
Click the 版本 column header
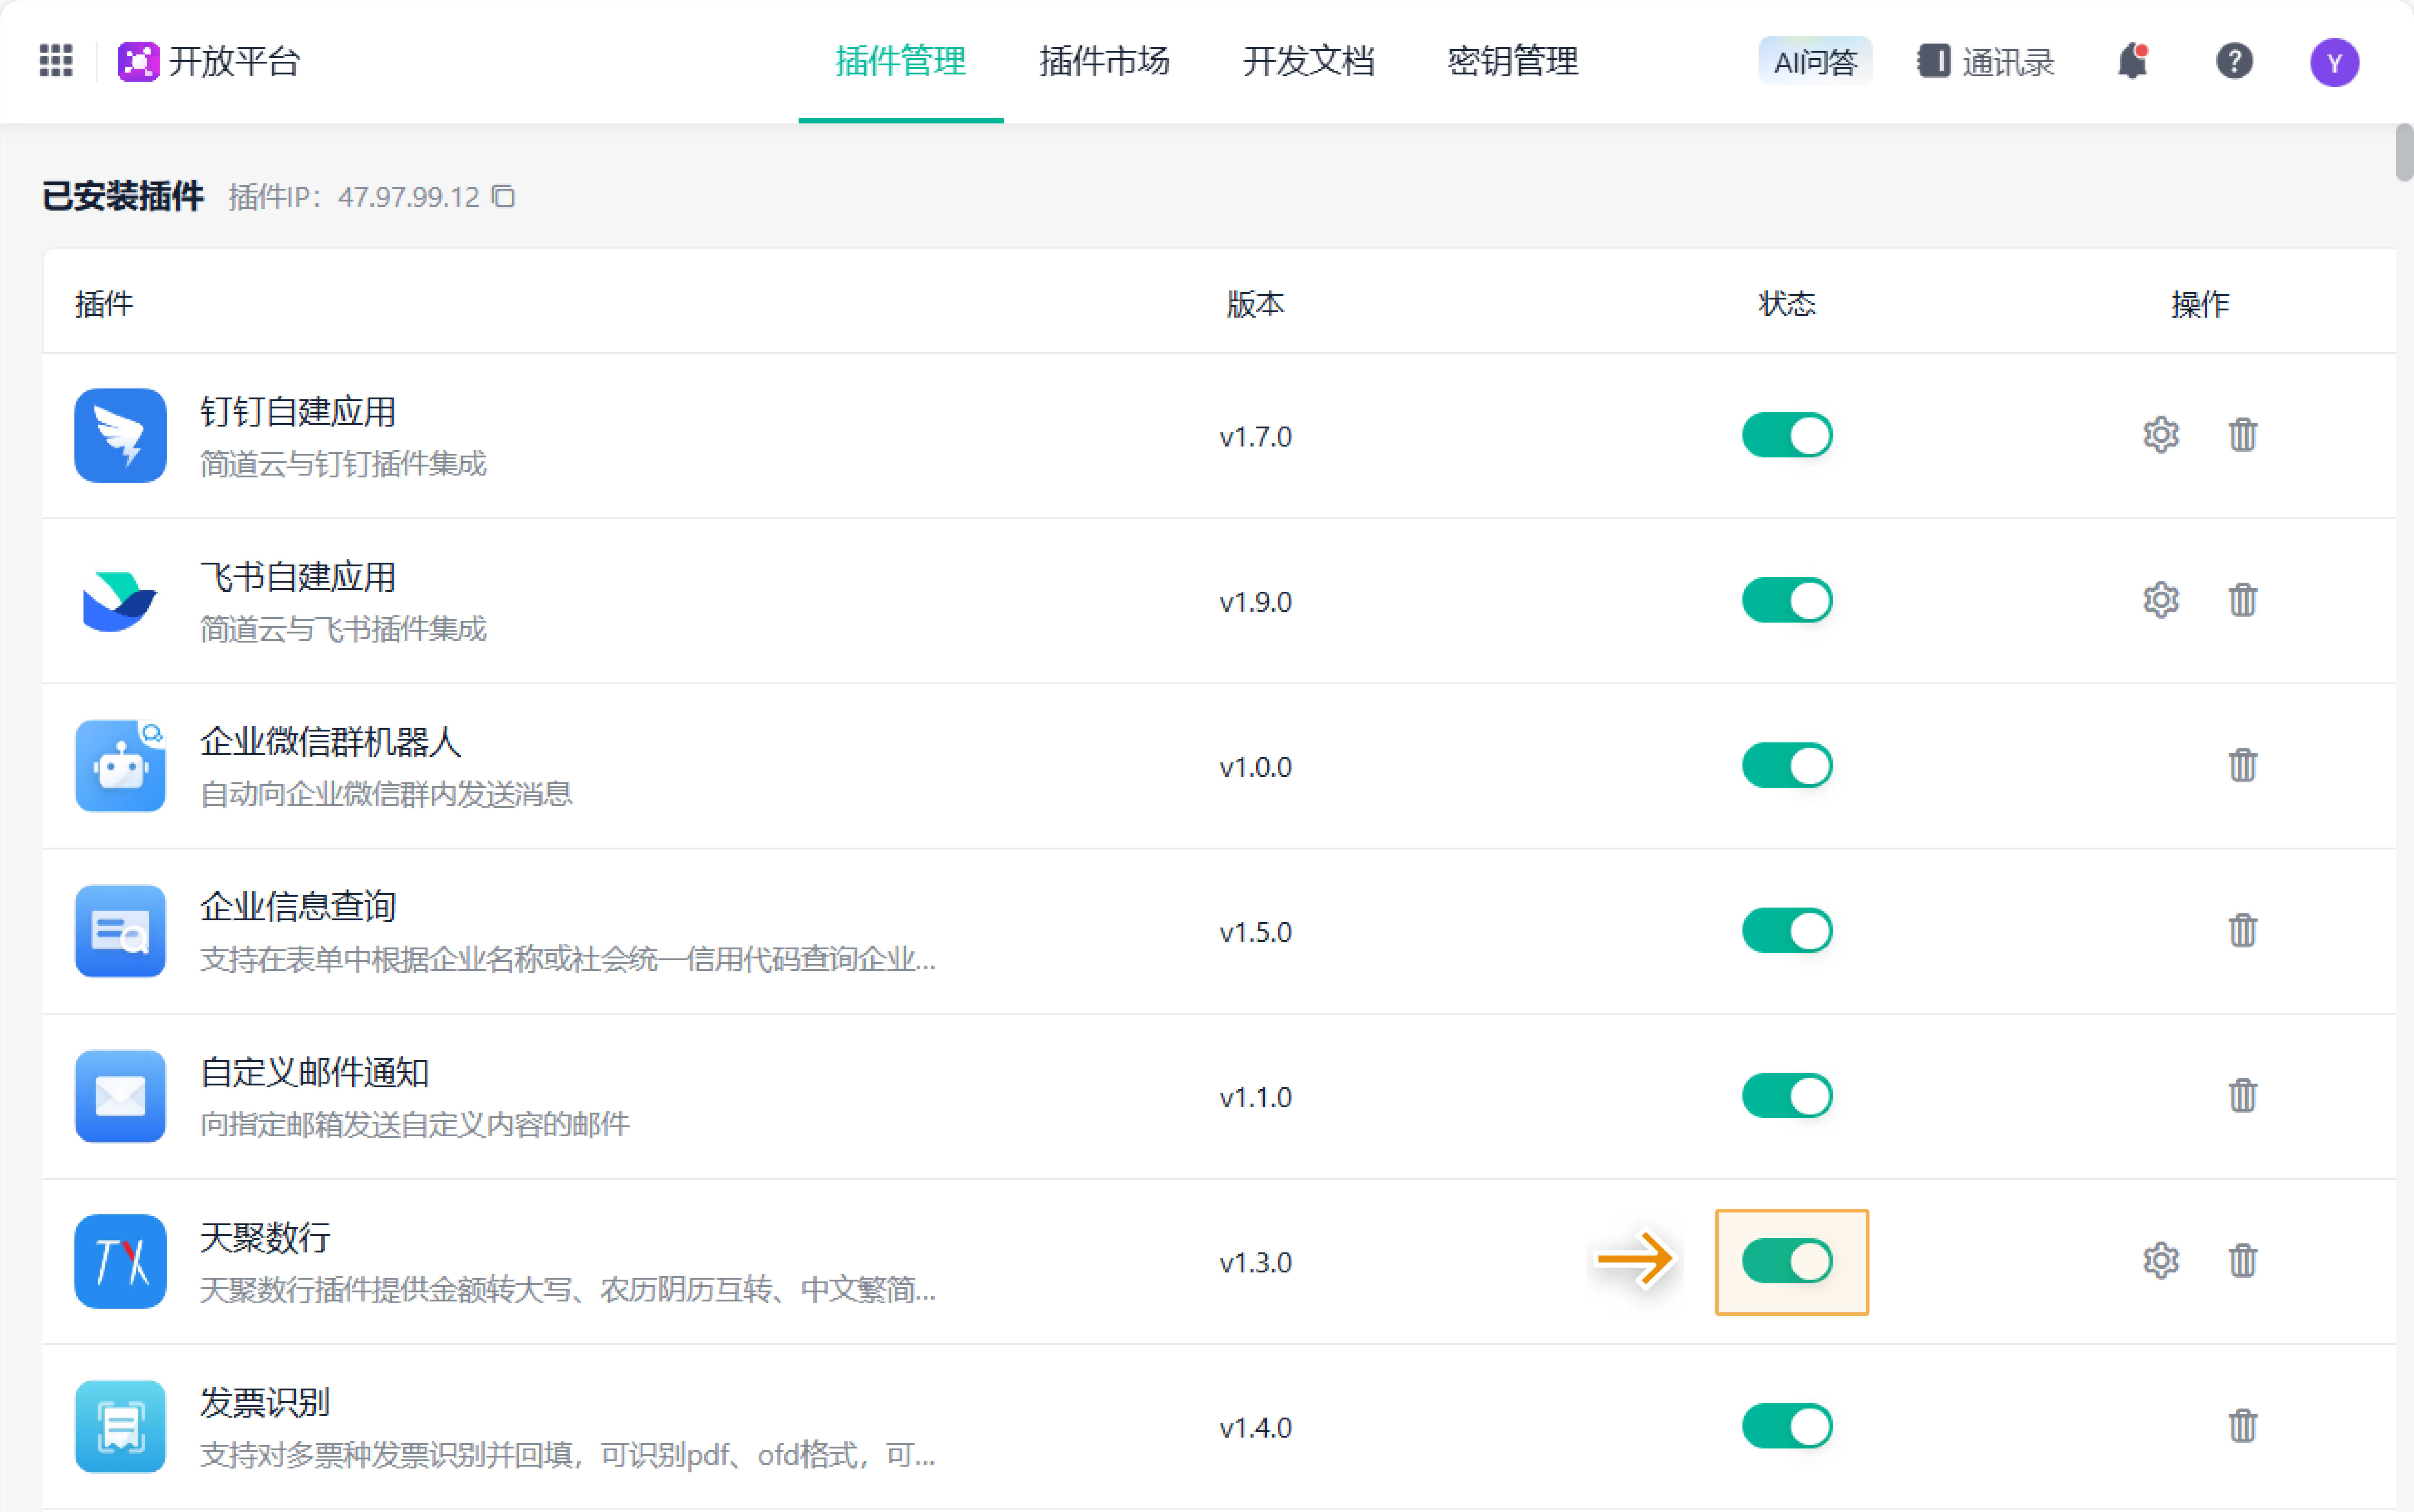coord(1255,303)
